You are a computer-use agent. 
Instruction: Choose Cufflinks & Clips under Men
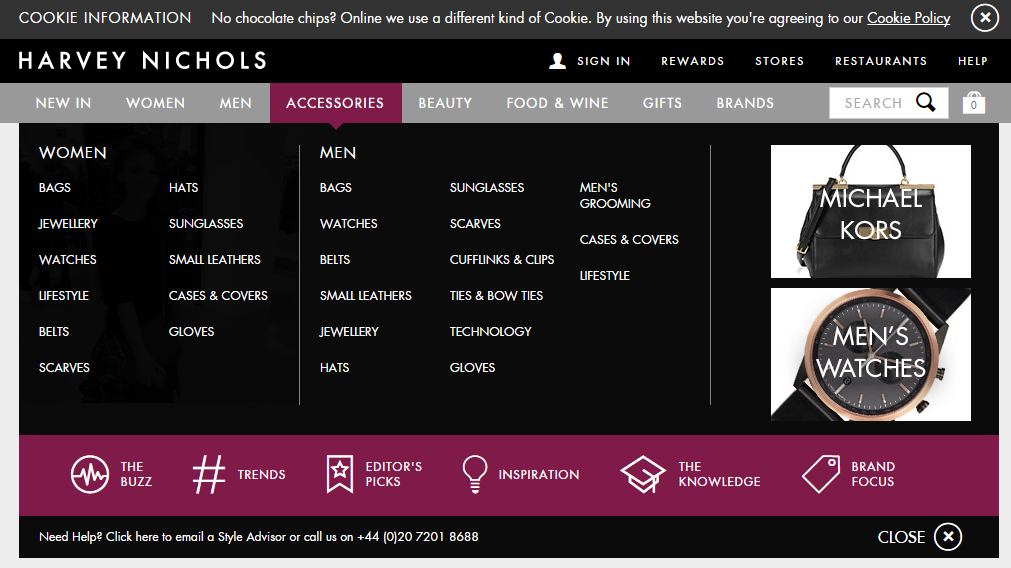pos(502,260)
